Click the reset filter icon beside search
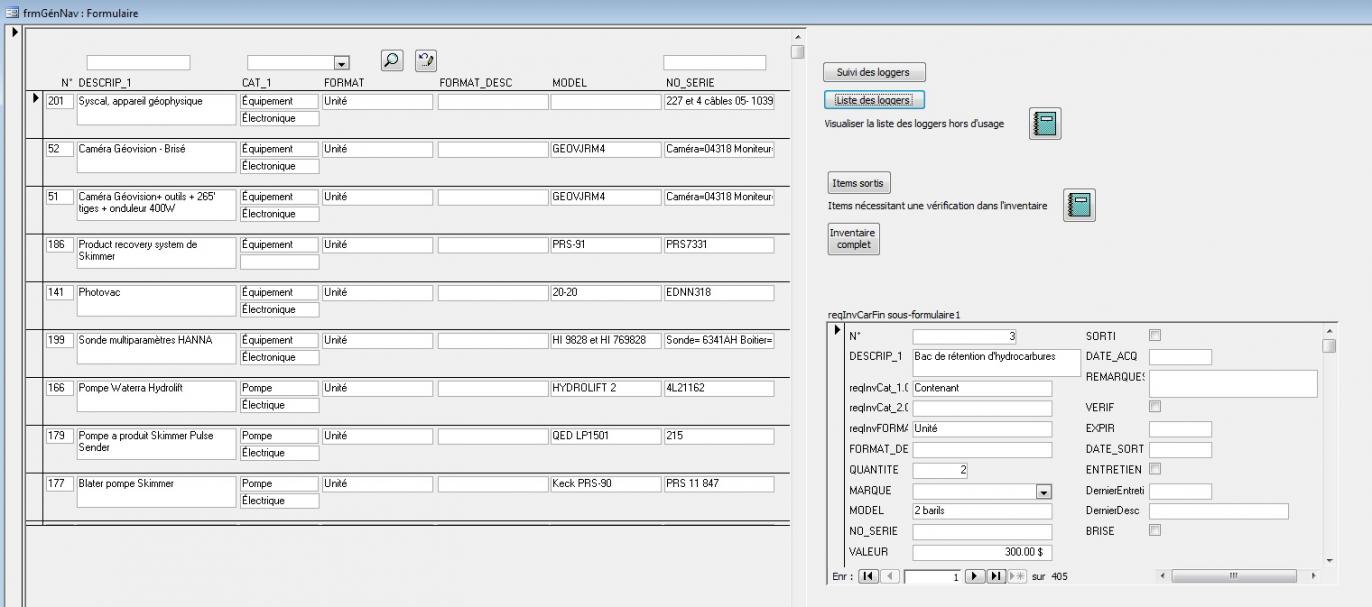The width and height of the screenshot is (1372, 607). [424, 60]
